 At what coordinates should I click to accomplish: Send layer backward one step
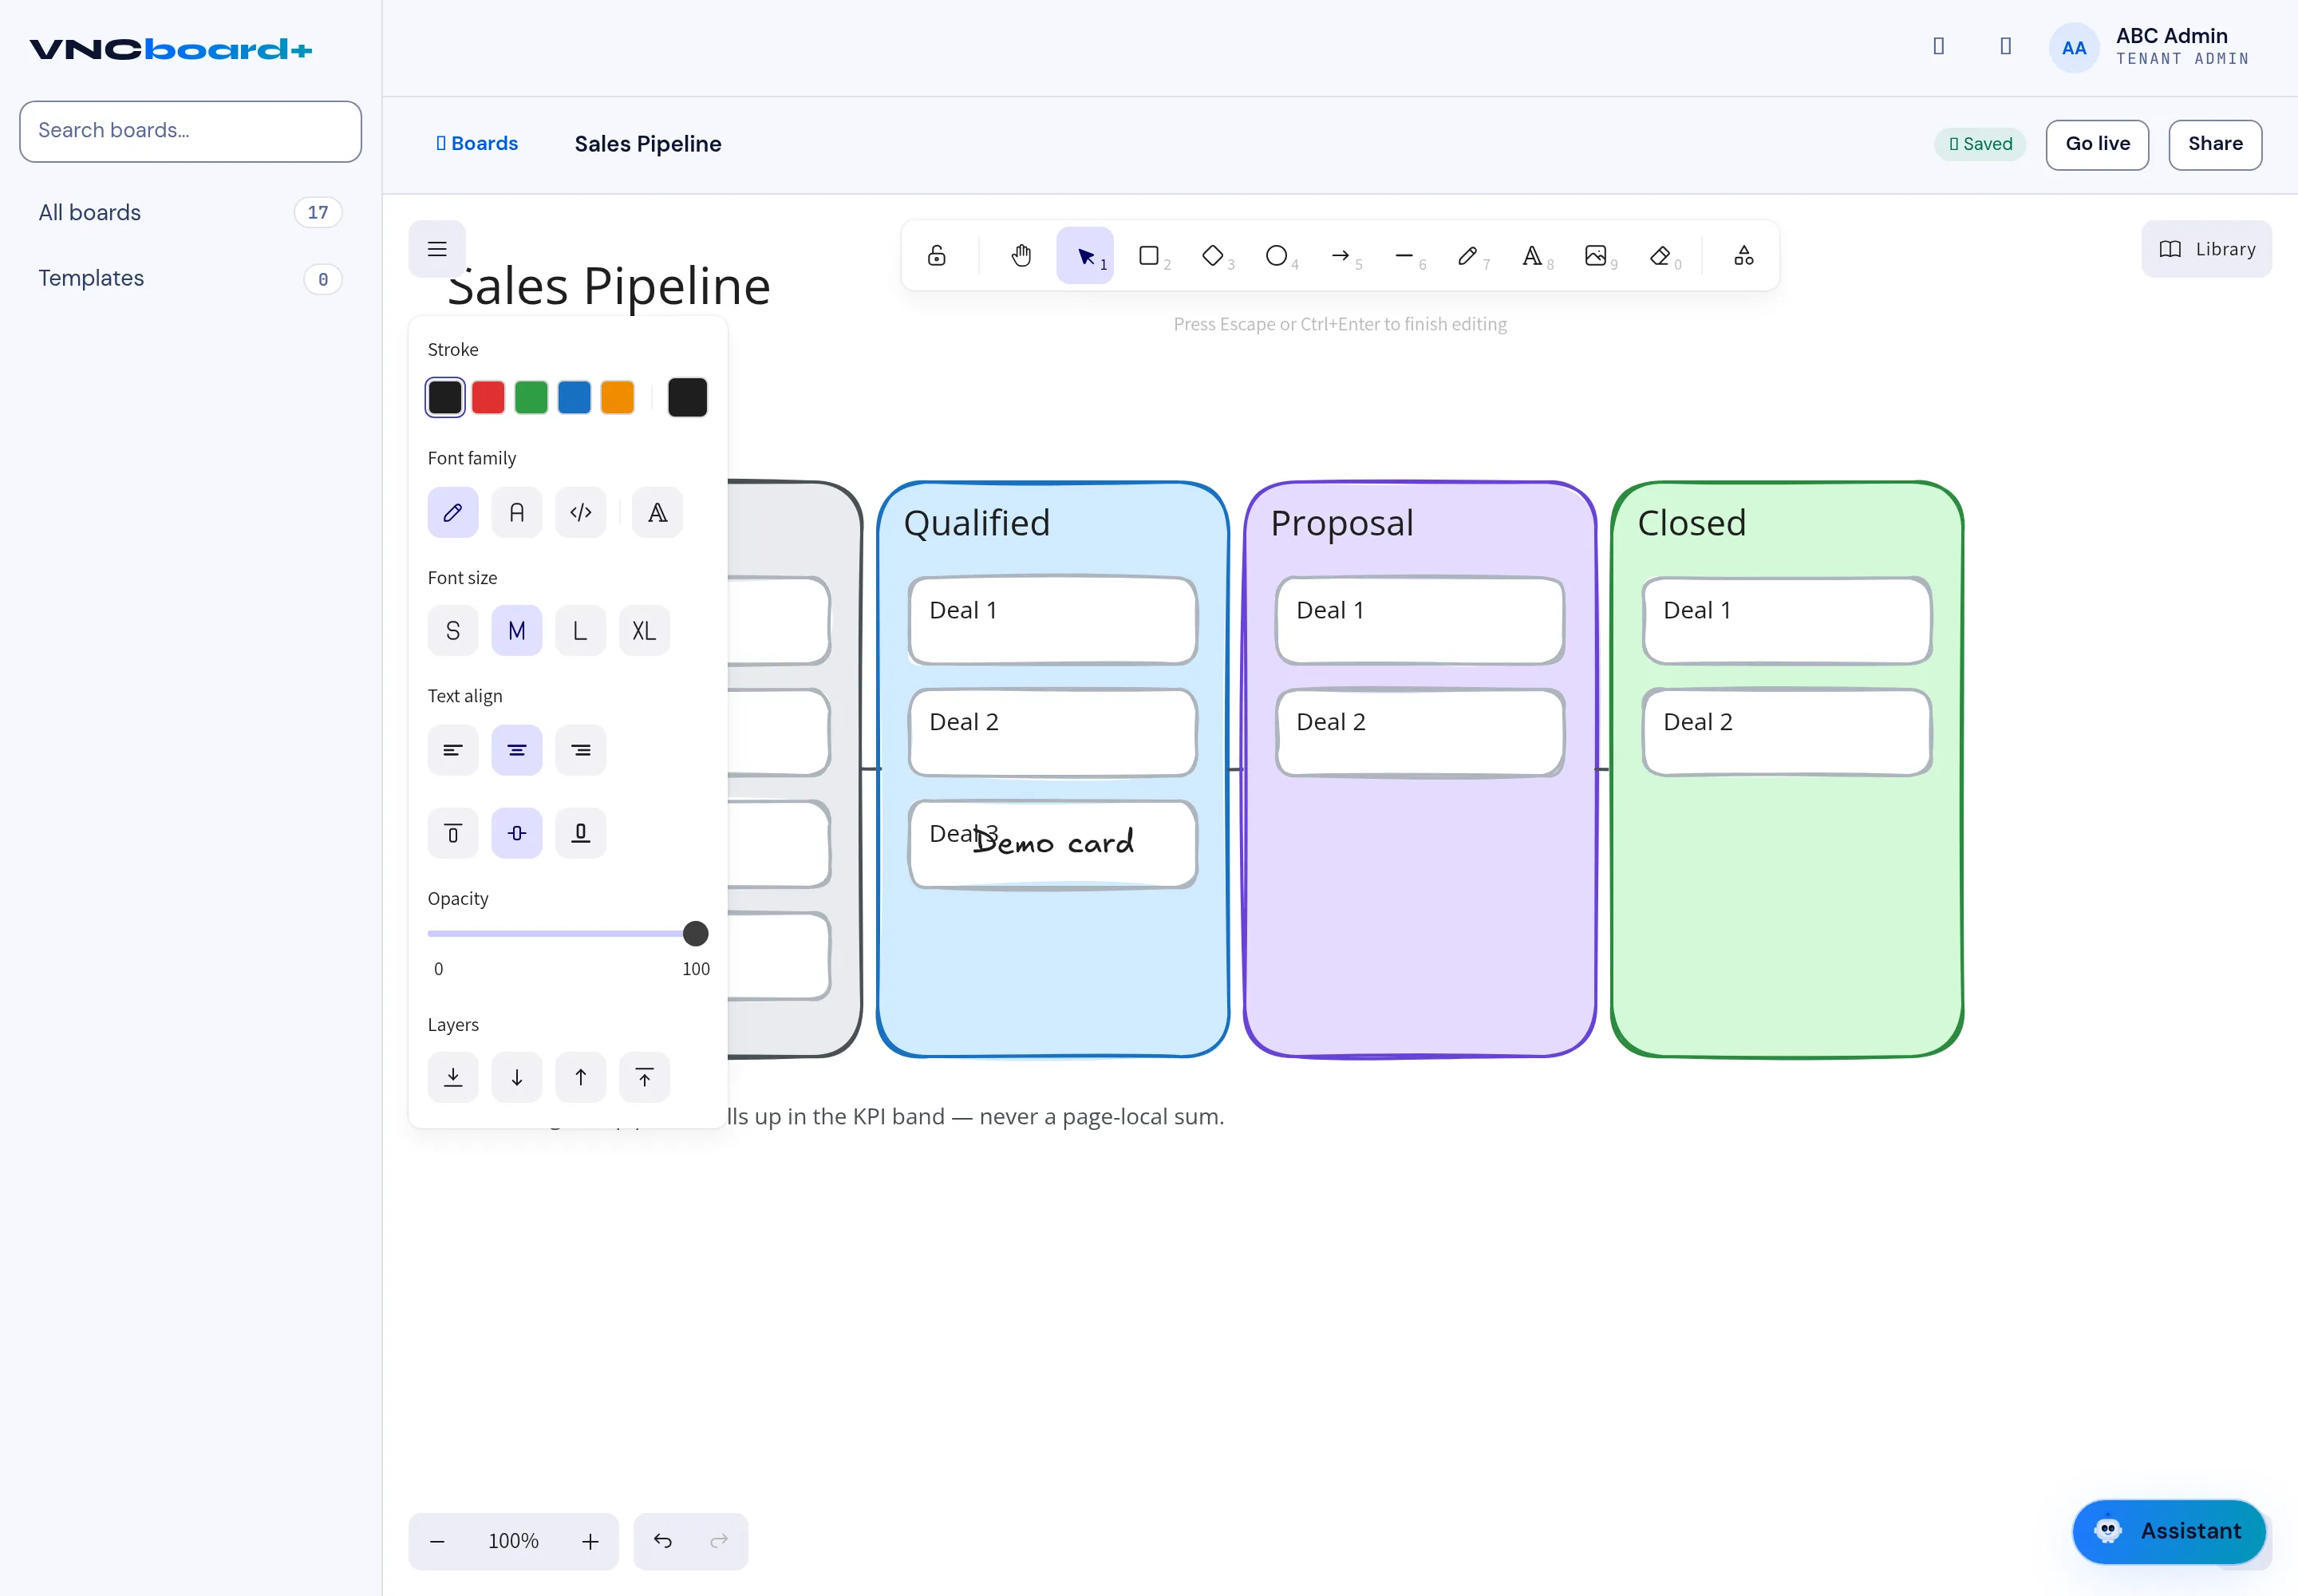coord(517,1077)
